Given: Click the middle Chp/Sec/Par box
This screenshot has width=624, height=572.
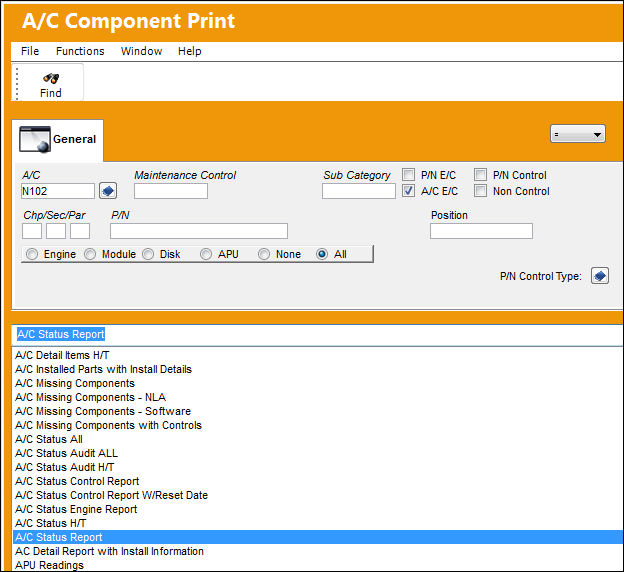Looking at the screenshot, I should click(56, 231).
